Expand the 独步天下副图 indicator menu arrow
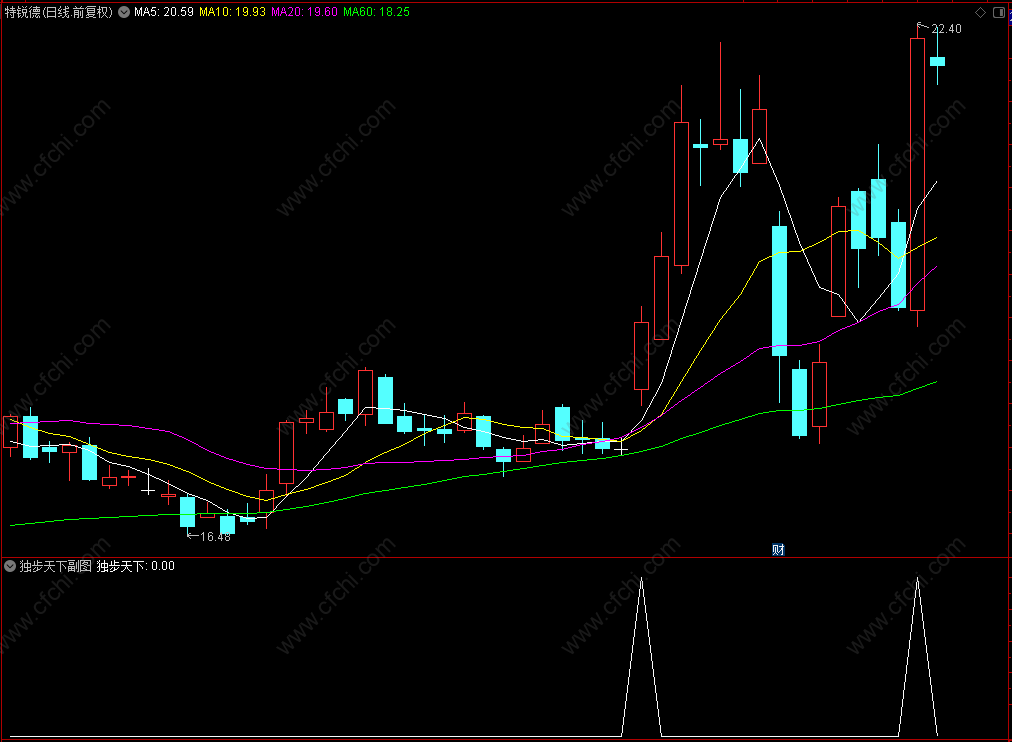Screen dimensions: 1012x742 click(10, 567)
